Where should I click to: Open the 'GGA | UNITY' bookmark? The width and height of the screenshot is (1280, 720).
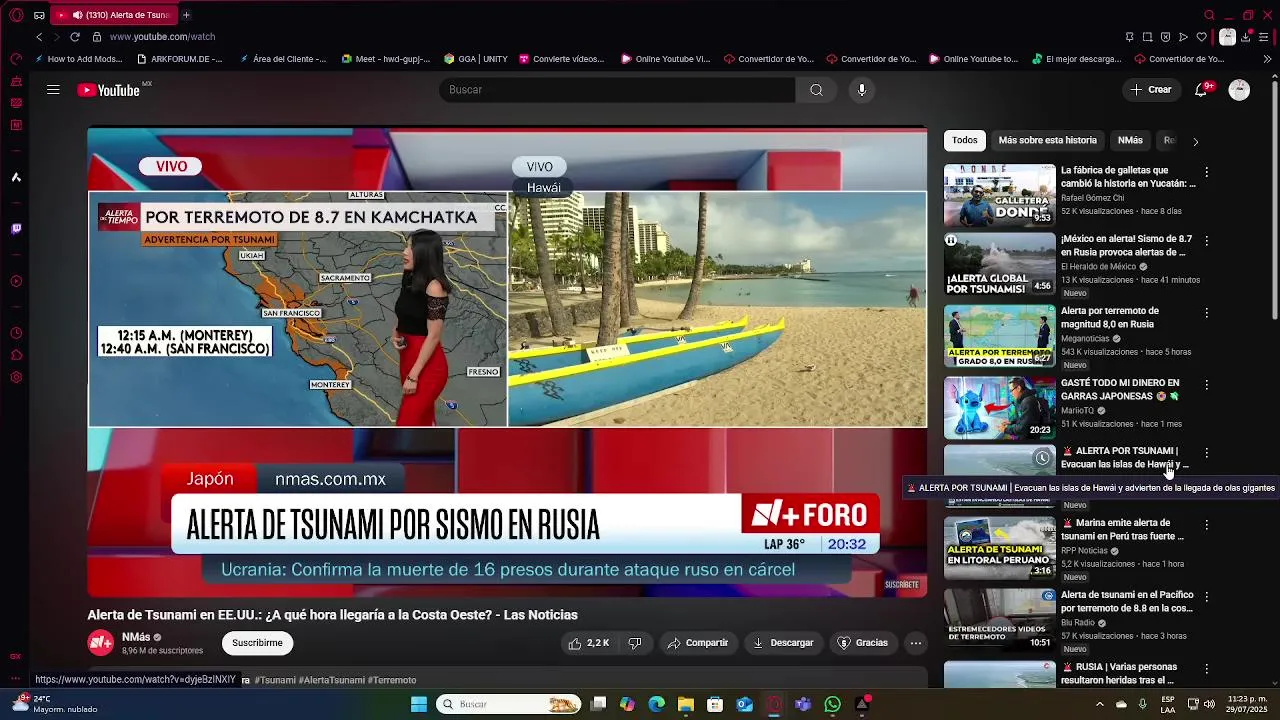[476, 59]
